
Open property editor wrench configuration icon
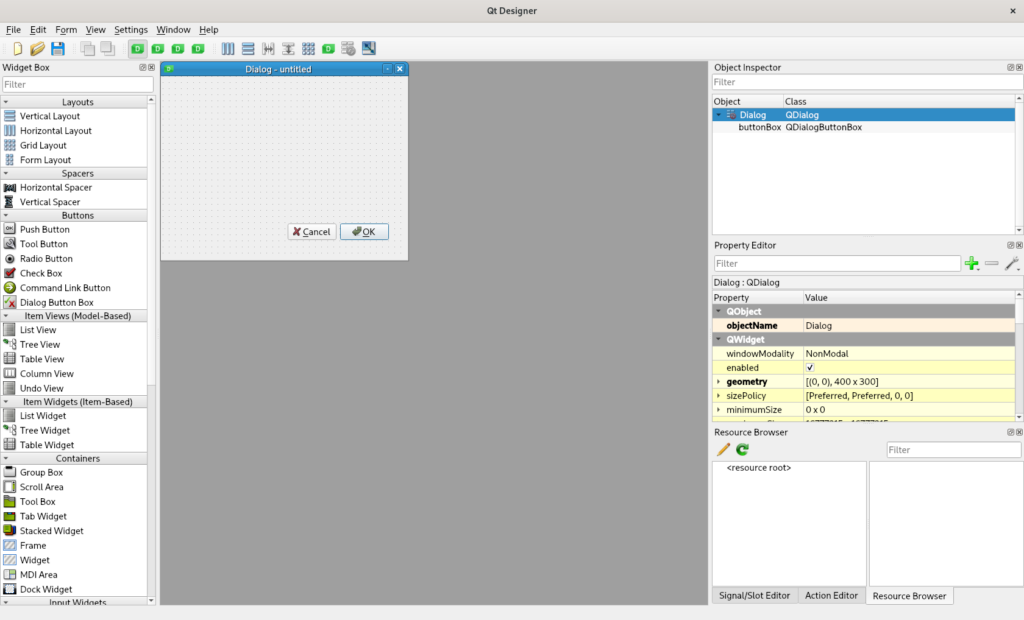1012,263
